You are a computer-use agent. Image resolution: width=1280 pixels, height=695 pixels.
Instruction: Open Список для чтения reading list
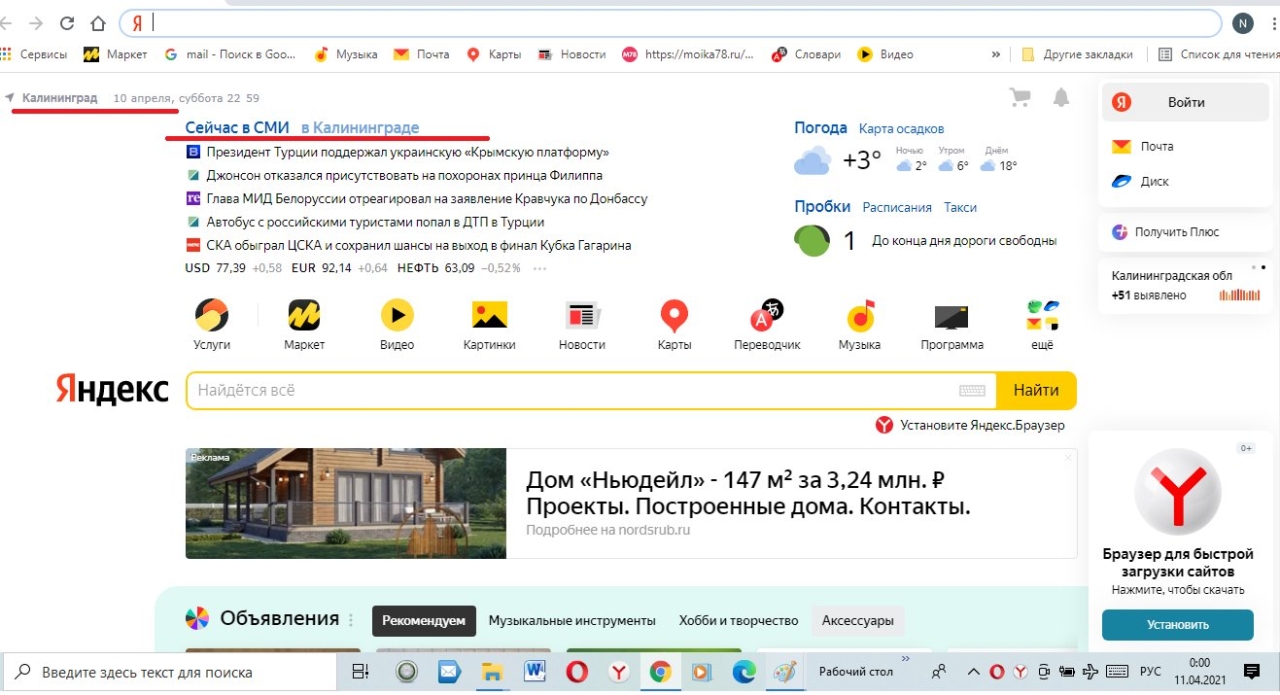coord(1218,54)
